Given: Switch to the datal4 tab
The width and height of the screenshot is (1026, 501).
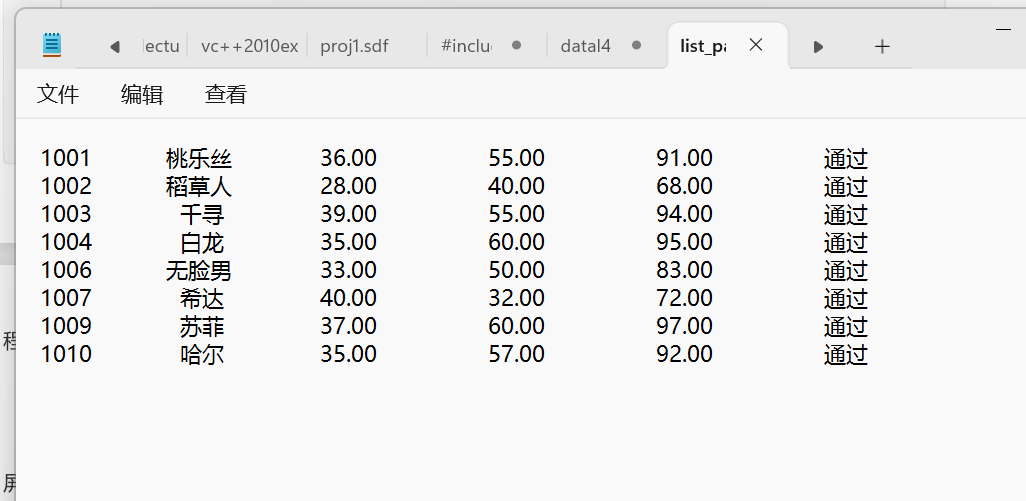Looking at the screenshot, I should [585, 46].
